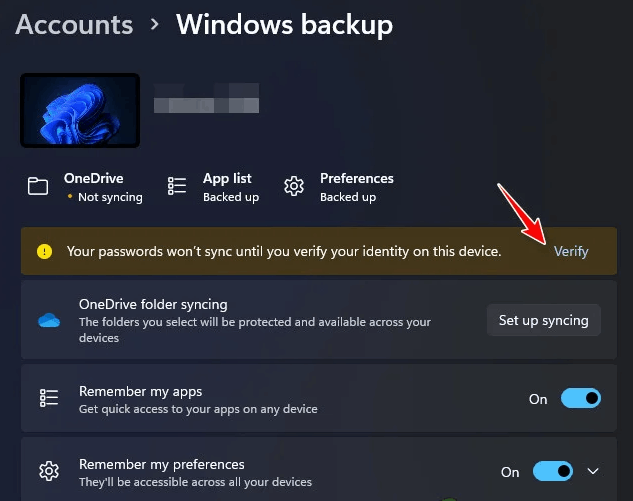This screenshot has width=633, height=501.
Task: Click the blue OneDrive cloud icon
Action: (49, 321)
